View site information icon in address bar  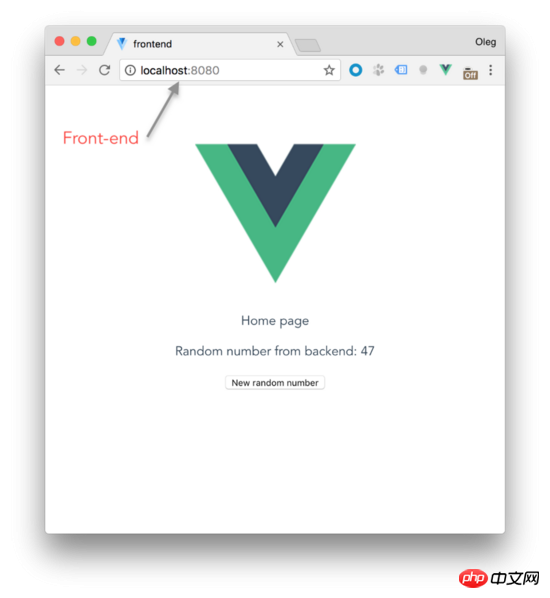click(130, 70)
